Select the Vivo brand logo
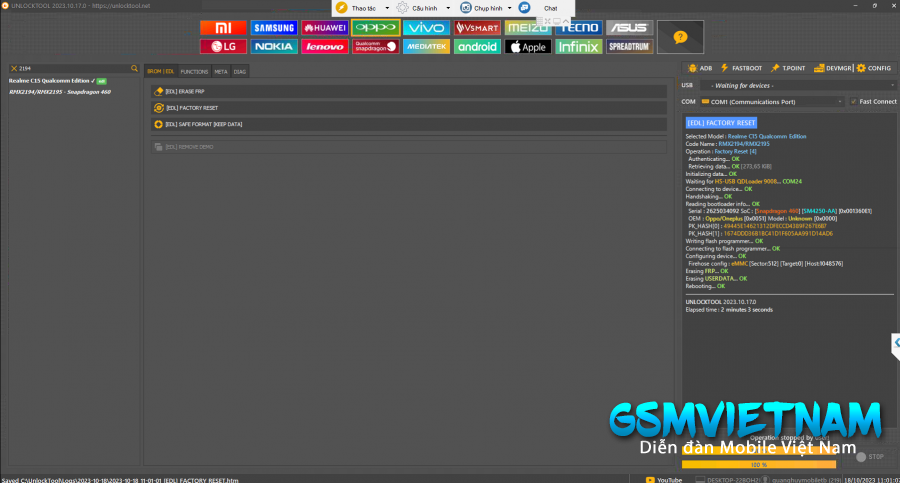This screenshot has width=900, height=483. pyautogui.click(x=426, y=28)
